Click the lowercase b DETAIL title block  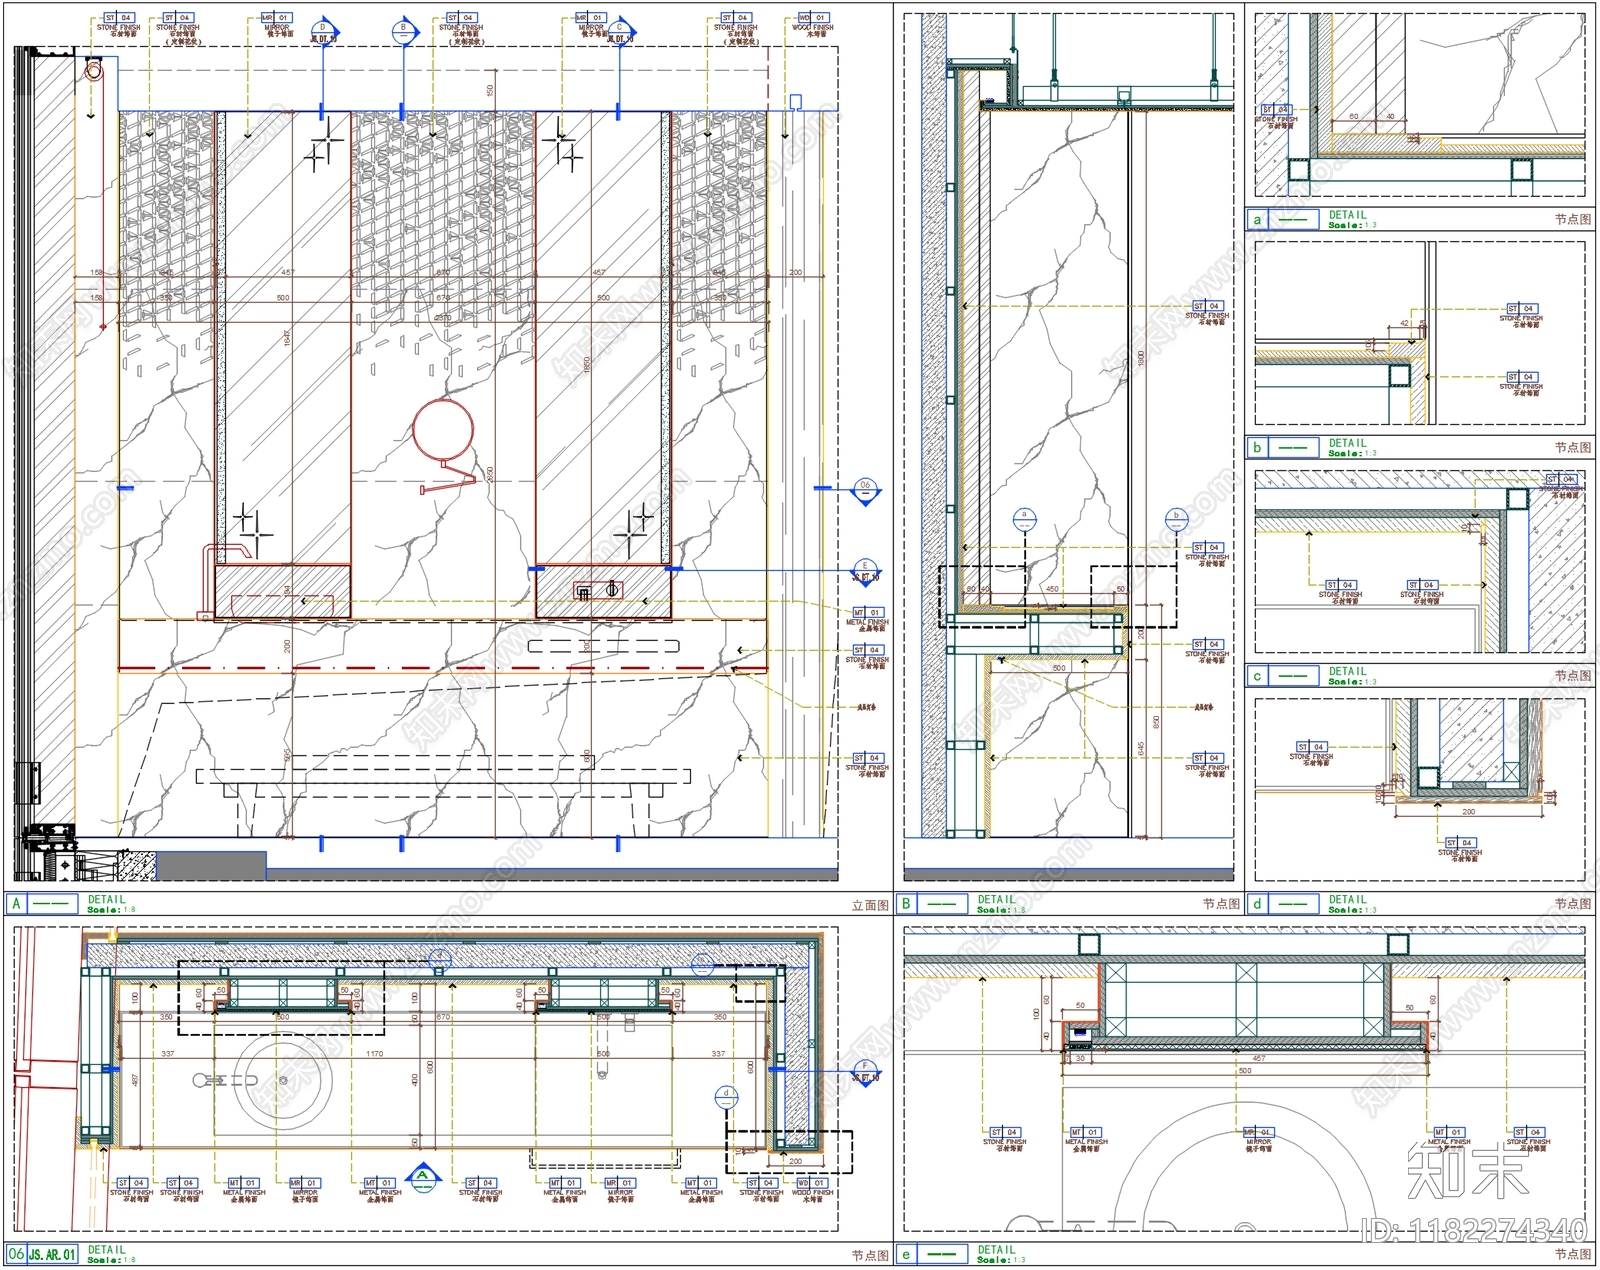(x=1313, y=448)
